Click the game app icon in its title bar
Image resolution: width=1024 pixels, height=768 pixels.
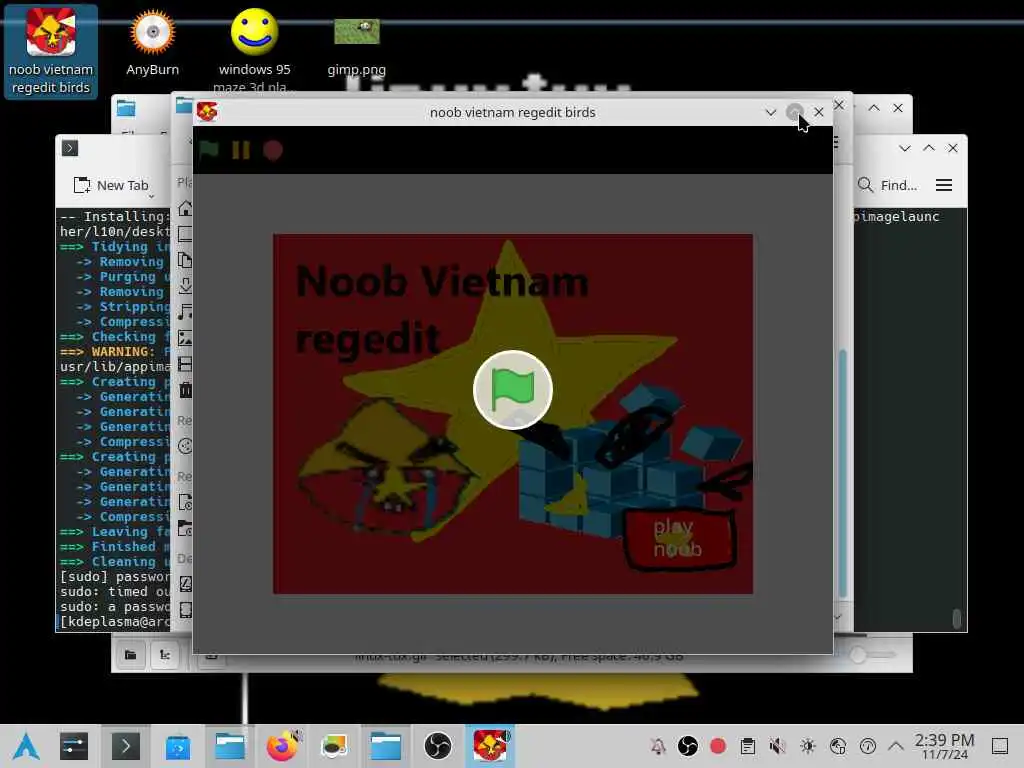pyautogui.click(x=208, y=112)
